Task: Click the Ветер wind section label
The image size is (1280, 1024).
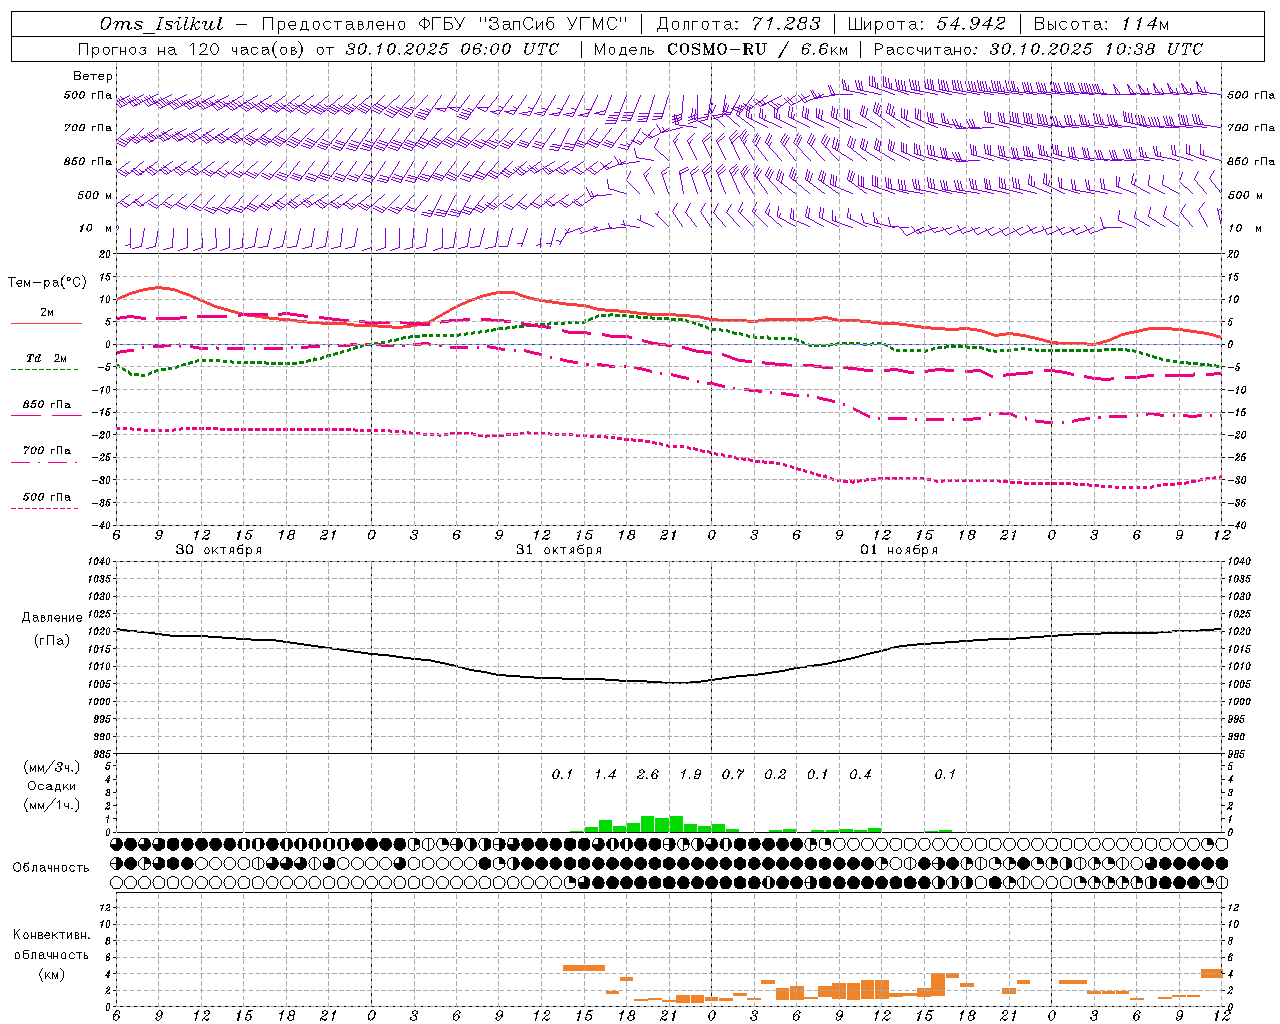Action: click(93, 76)
